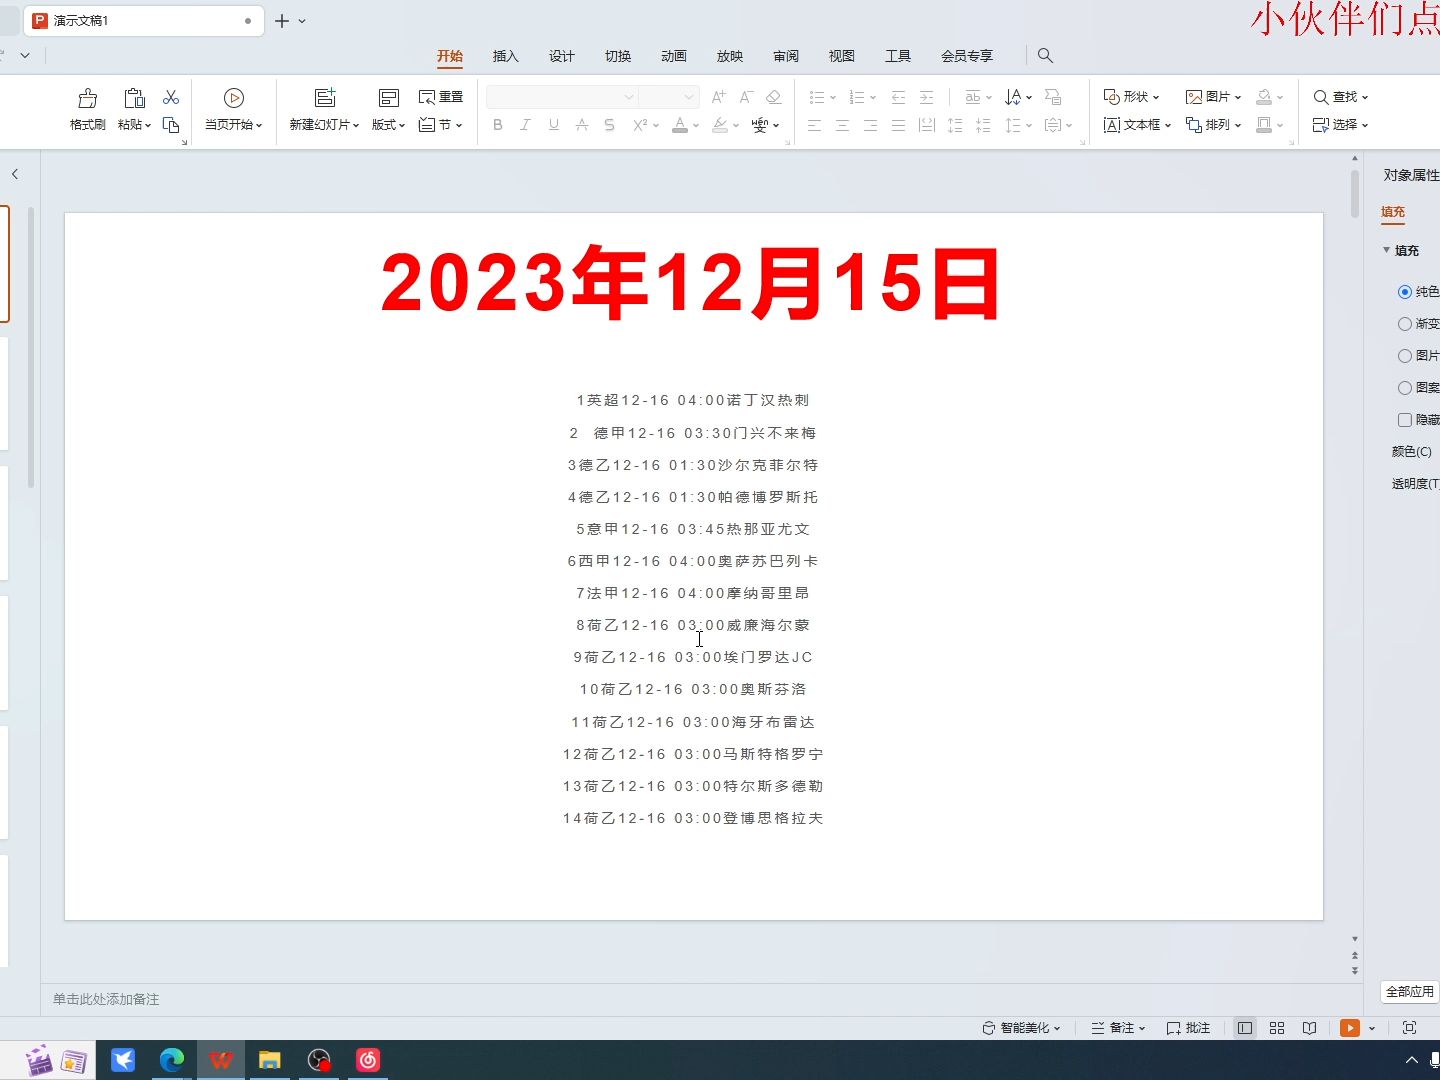Open the Review (审阅) ribbon tab
Image resolution: width=1440 pixels, height=1080 pixels.
pyautogui.click(x=786, y=56)
